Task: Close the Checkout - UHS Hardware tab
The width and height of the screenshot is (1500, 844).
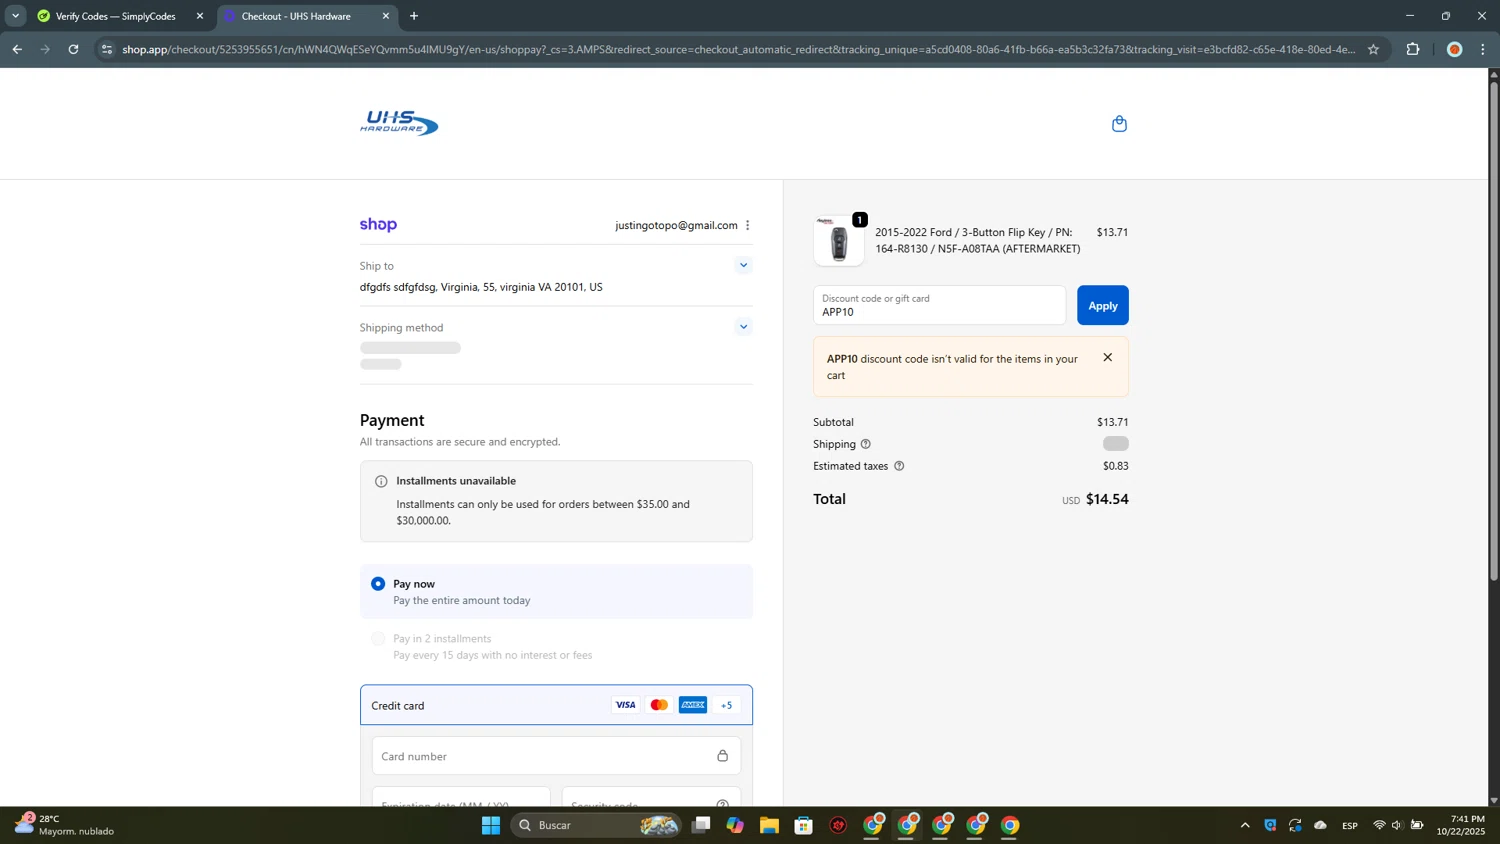Action: pyautogui.click(x=386, y=16)
